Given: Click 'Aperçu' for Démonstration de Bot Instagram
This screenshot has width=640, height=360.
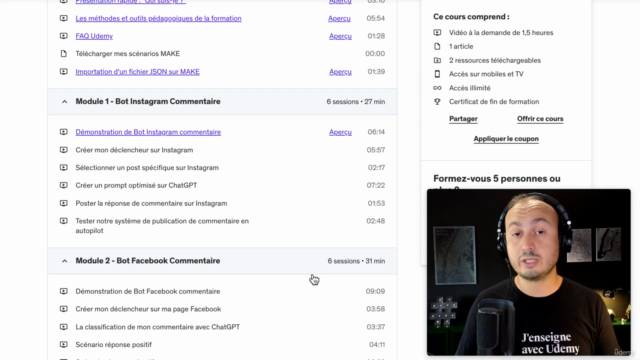Looking at the screenshot, I should pyautogui.click(x=340, y=132).
